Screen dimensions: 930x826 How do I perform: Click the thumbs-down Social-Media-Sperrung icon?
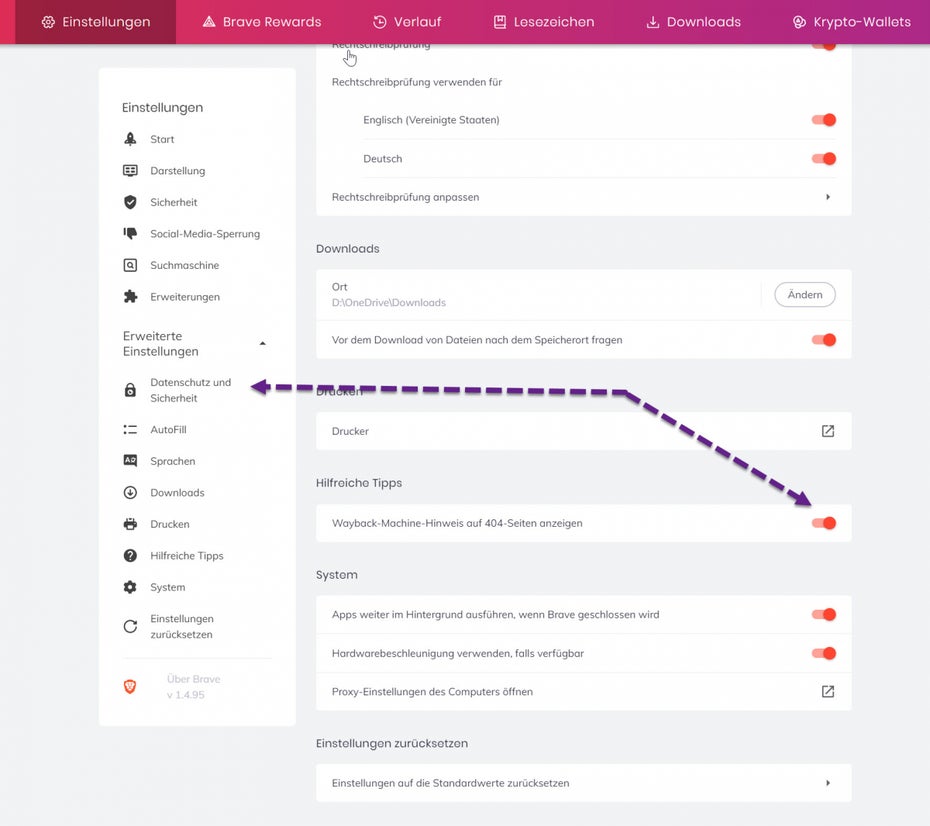pos(130,234)
